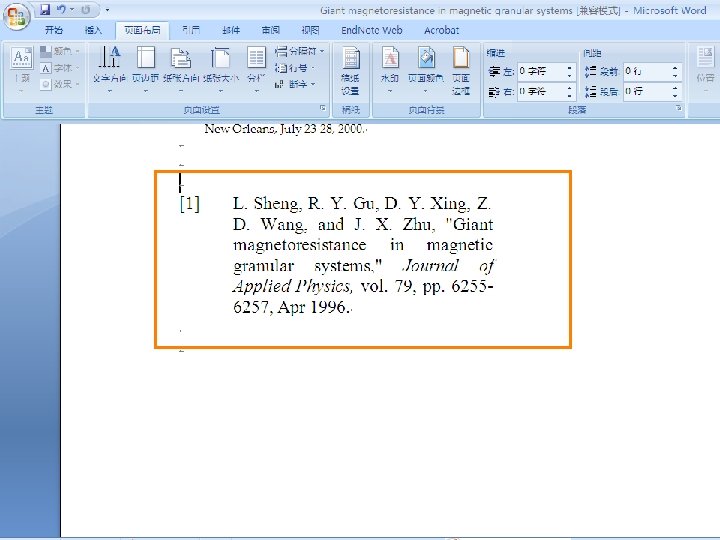
Task: Click the Undo arrow icon
Action: point(61,9)
